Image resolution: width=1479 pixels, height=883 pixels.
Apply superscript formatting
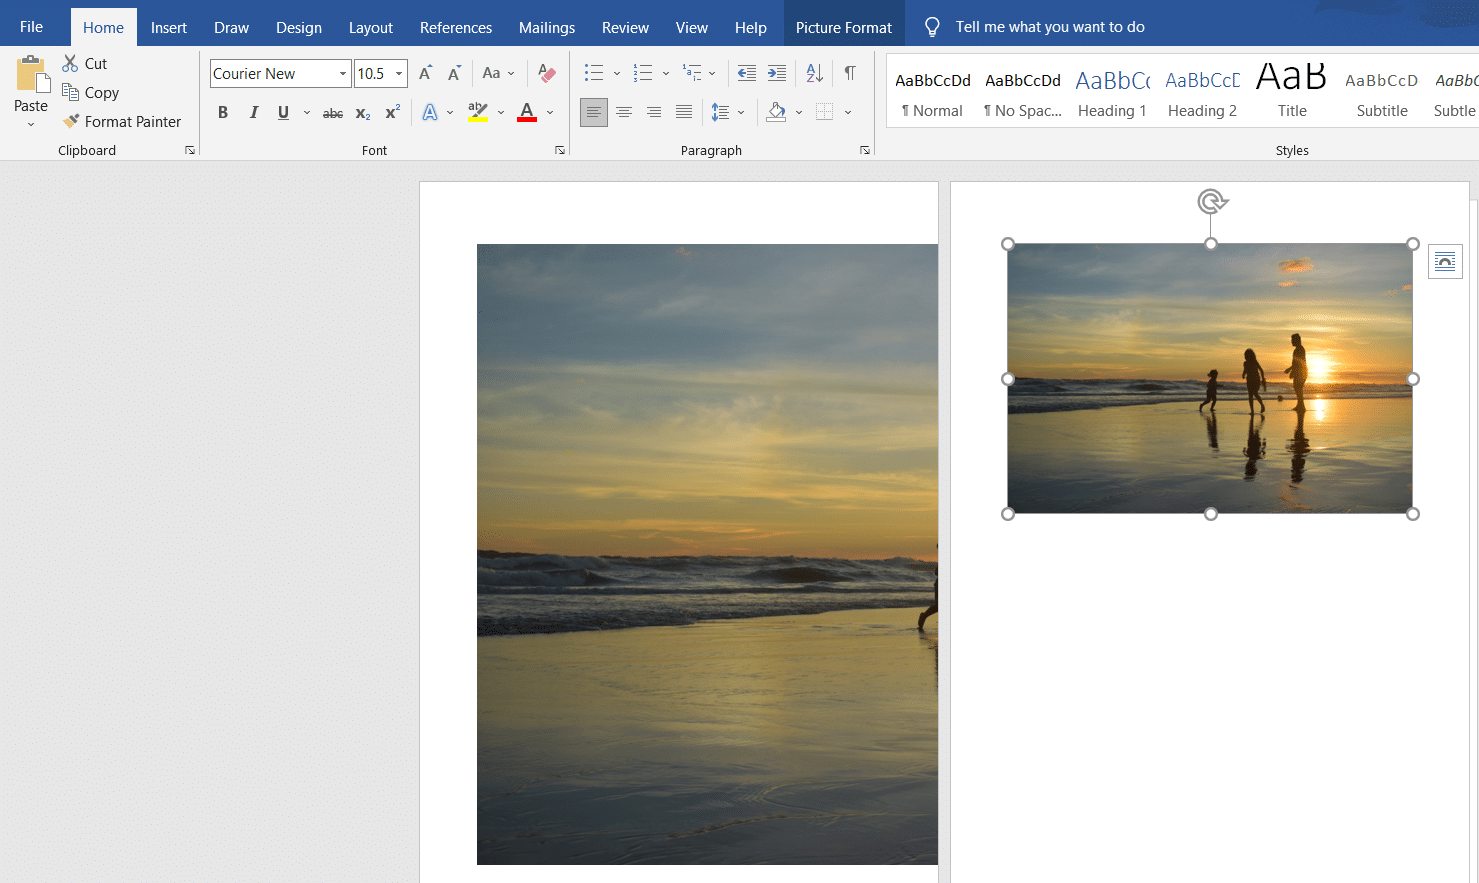point(392,112)
